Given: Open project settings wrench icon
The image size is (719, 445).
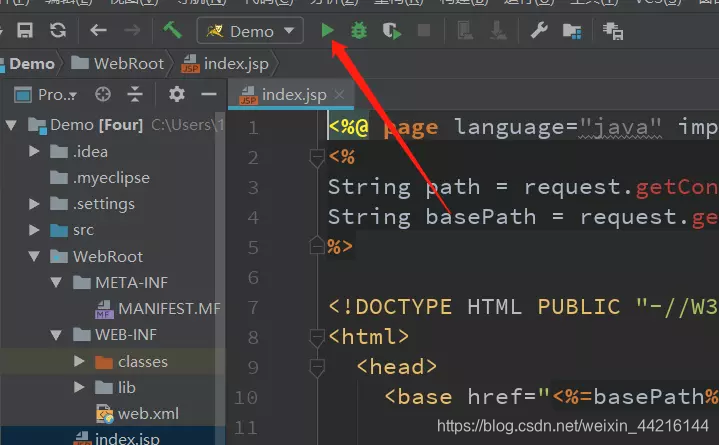Looking at the screenshot, I should [539, 31].
